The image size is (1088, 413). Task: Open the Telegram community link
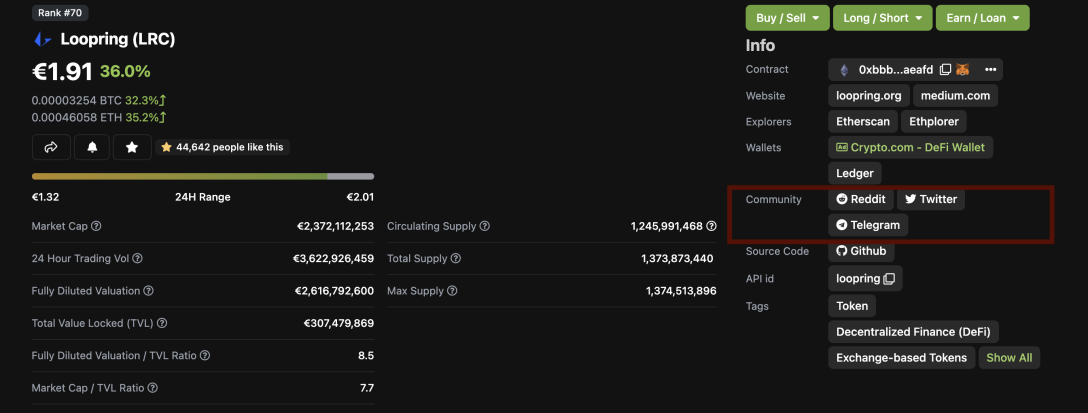tap(868, 225)
